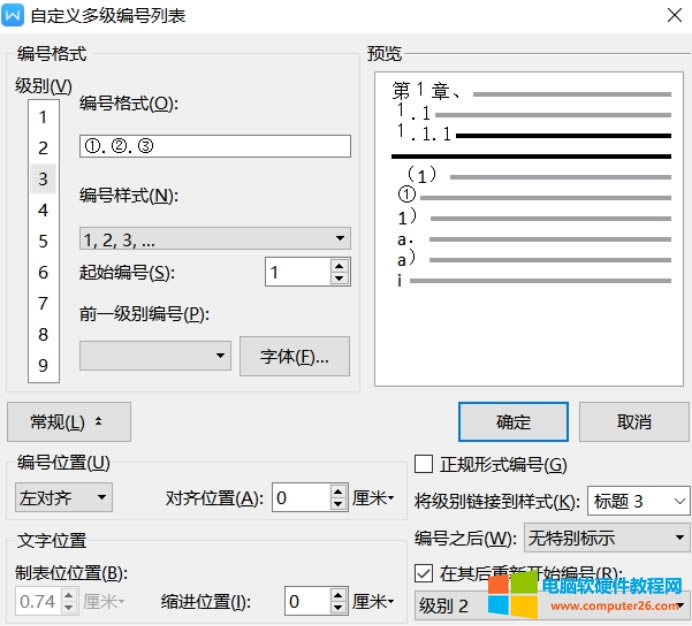
Task: Confirm with the 确定 button
Action: click(513, 422)
